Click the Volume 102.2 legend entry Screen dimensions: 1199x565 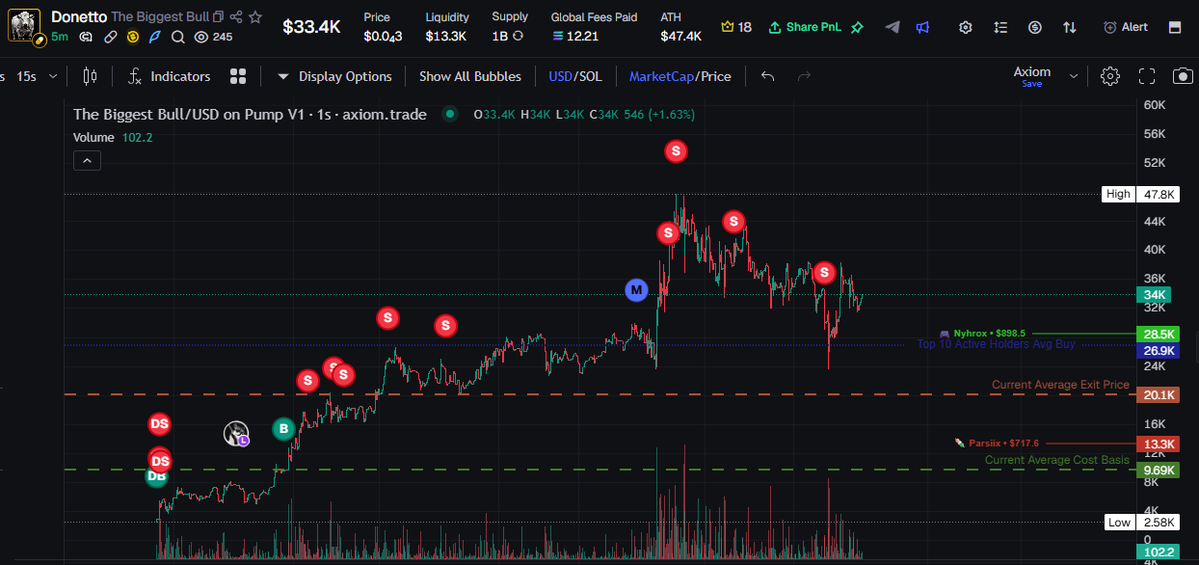pos(112,138)
